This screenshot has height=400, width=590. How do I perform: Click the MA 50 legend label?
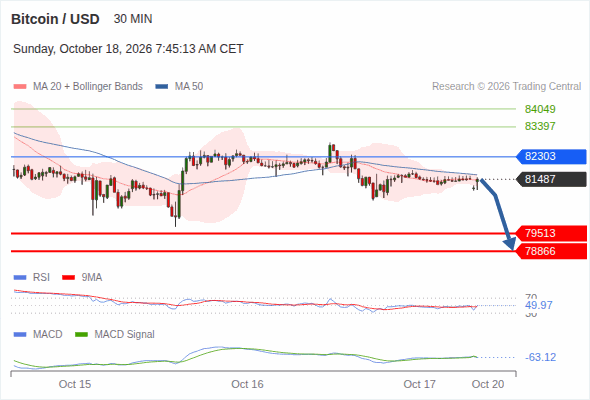(x=189, y=87)
